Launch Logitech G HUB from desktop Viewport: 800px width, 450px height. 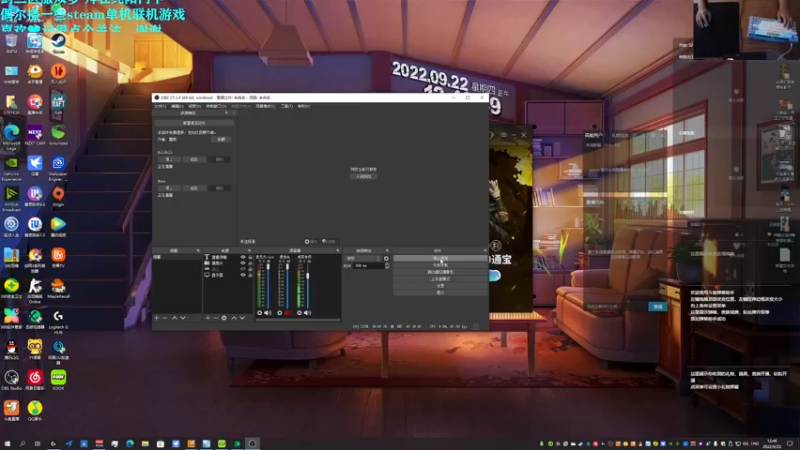coord(58,322)
